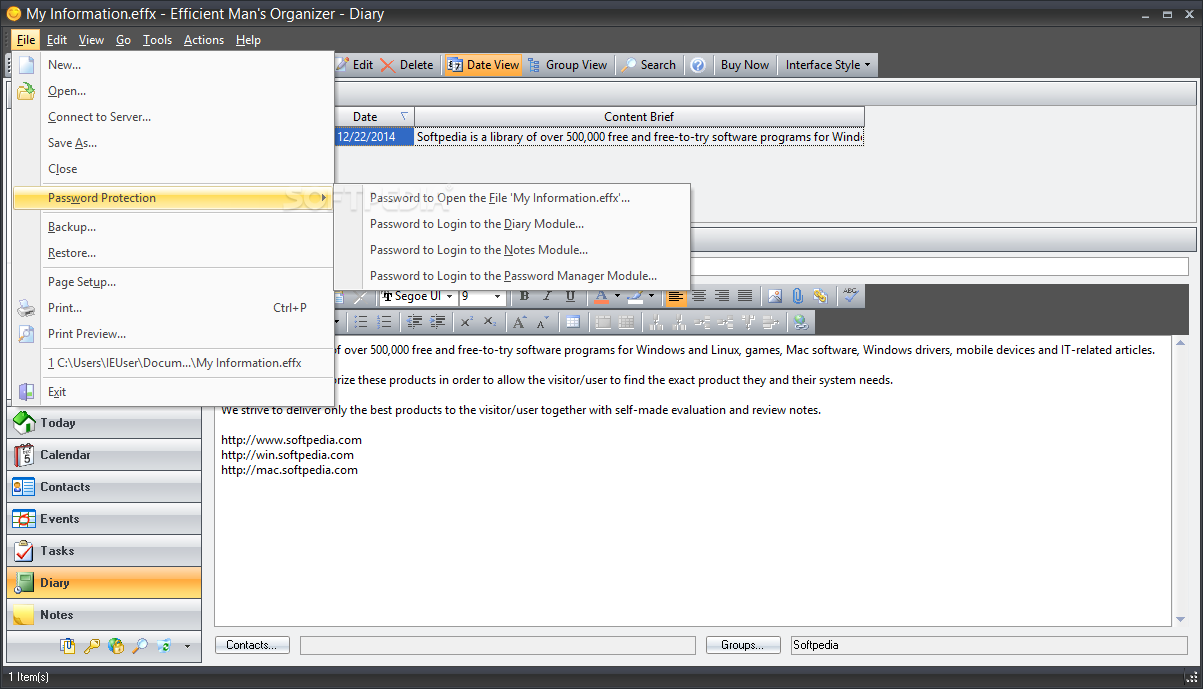Decrease paragraph indent
This screenshot has height=689, width=1203.
[x=414, y=322]
